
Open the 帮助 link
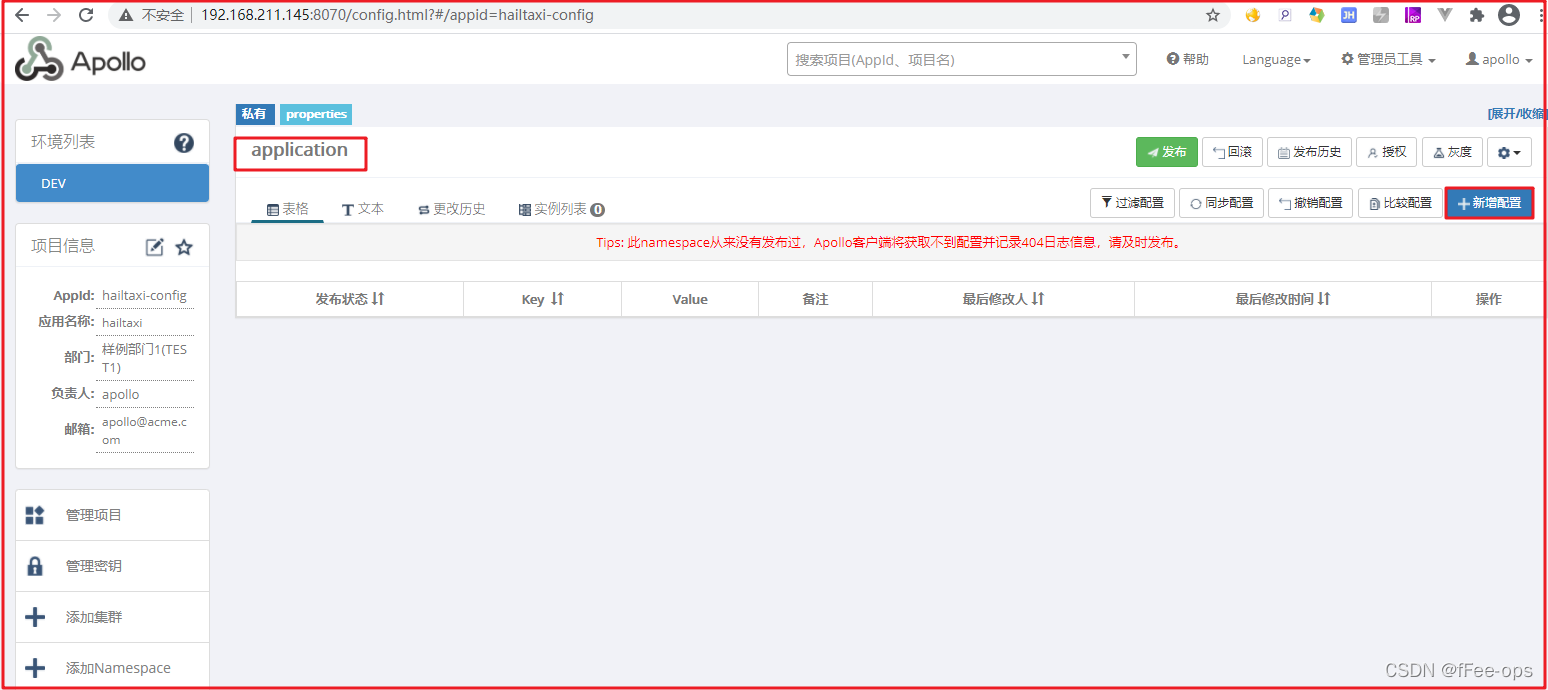[1187, 60]
